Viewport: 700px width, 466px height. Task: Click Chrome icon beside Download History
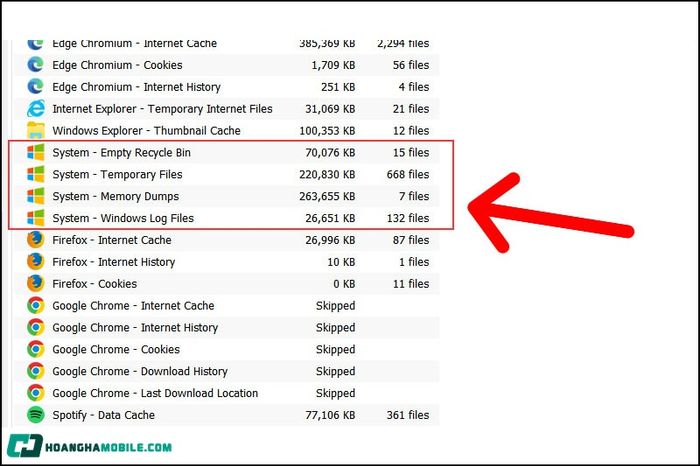35,371
